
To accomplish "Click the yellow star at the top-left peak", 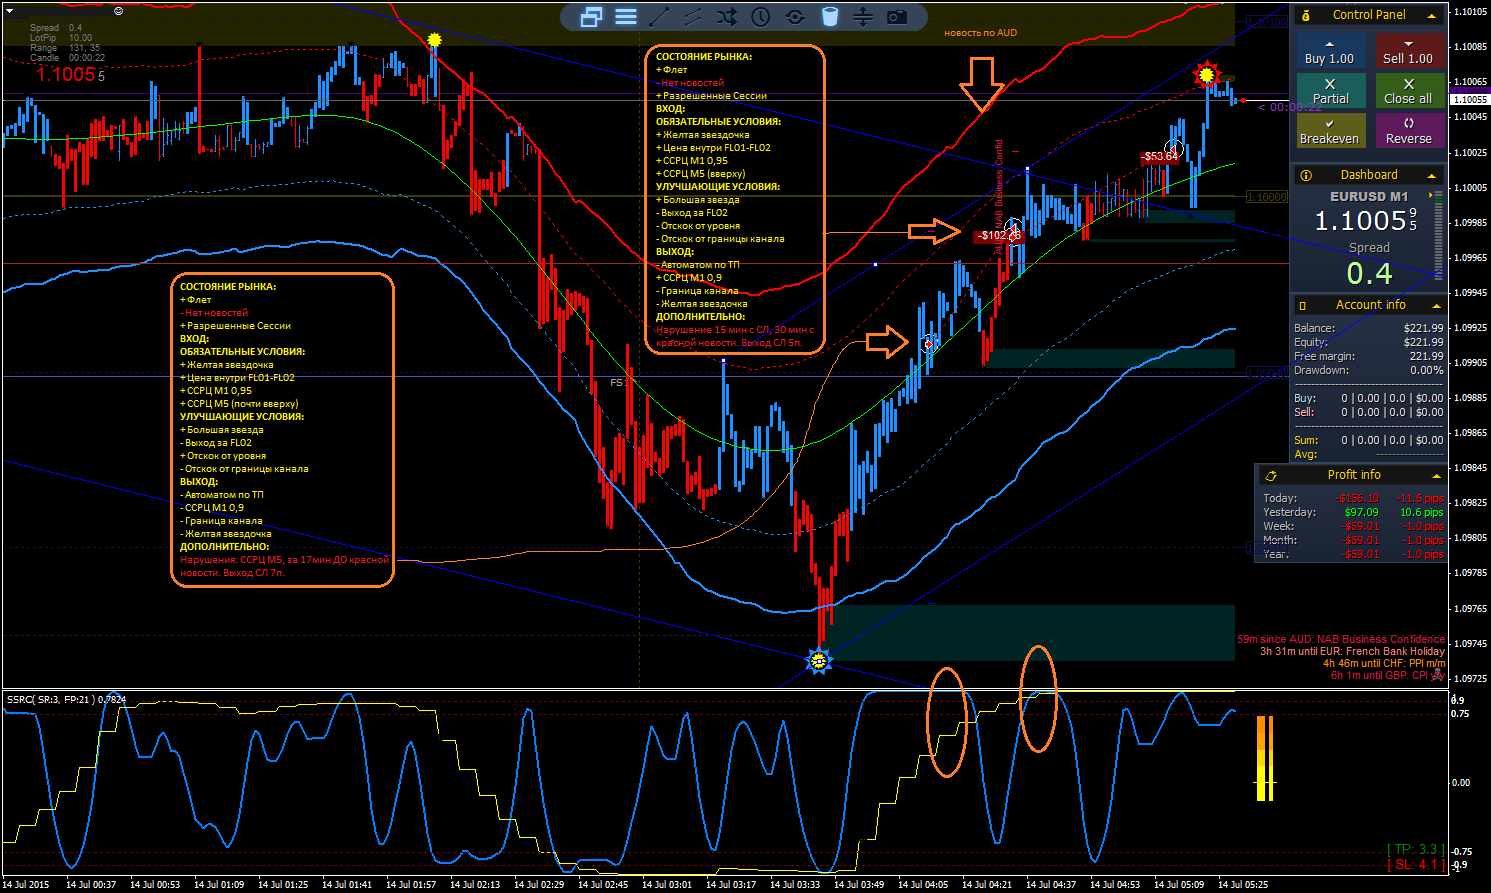I will point(434,40).
